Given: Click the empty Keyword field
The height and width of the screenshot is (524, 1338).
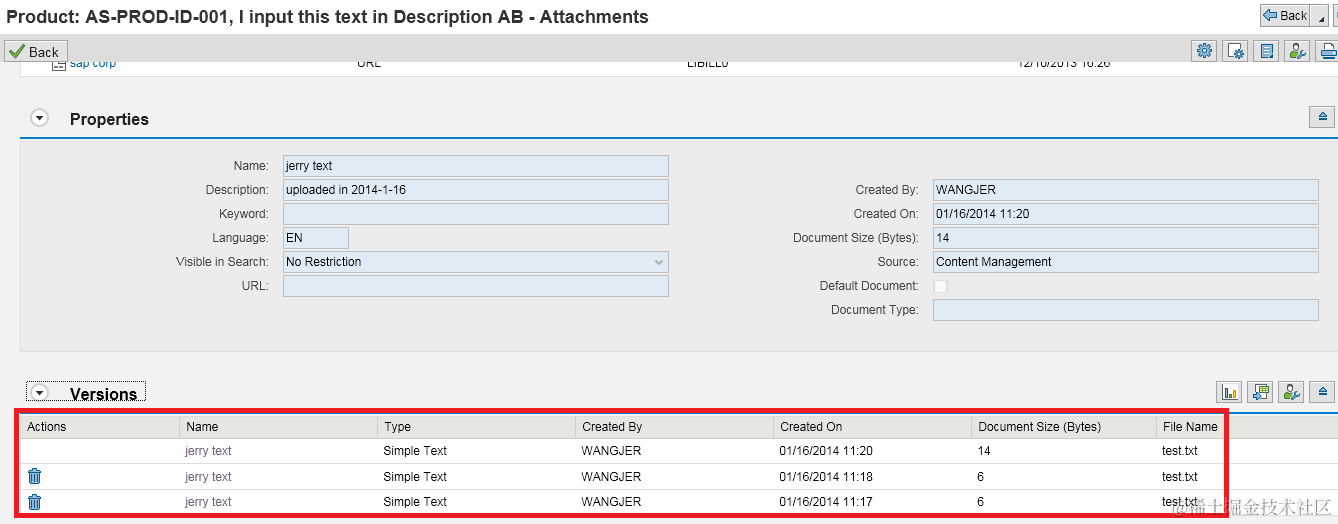Looking at the screenshot, I should click(476, 214).
